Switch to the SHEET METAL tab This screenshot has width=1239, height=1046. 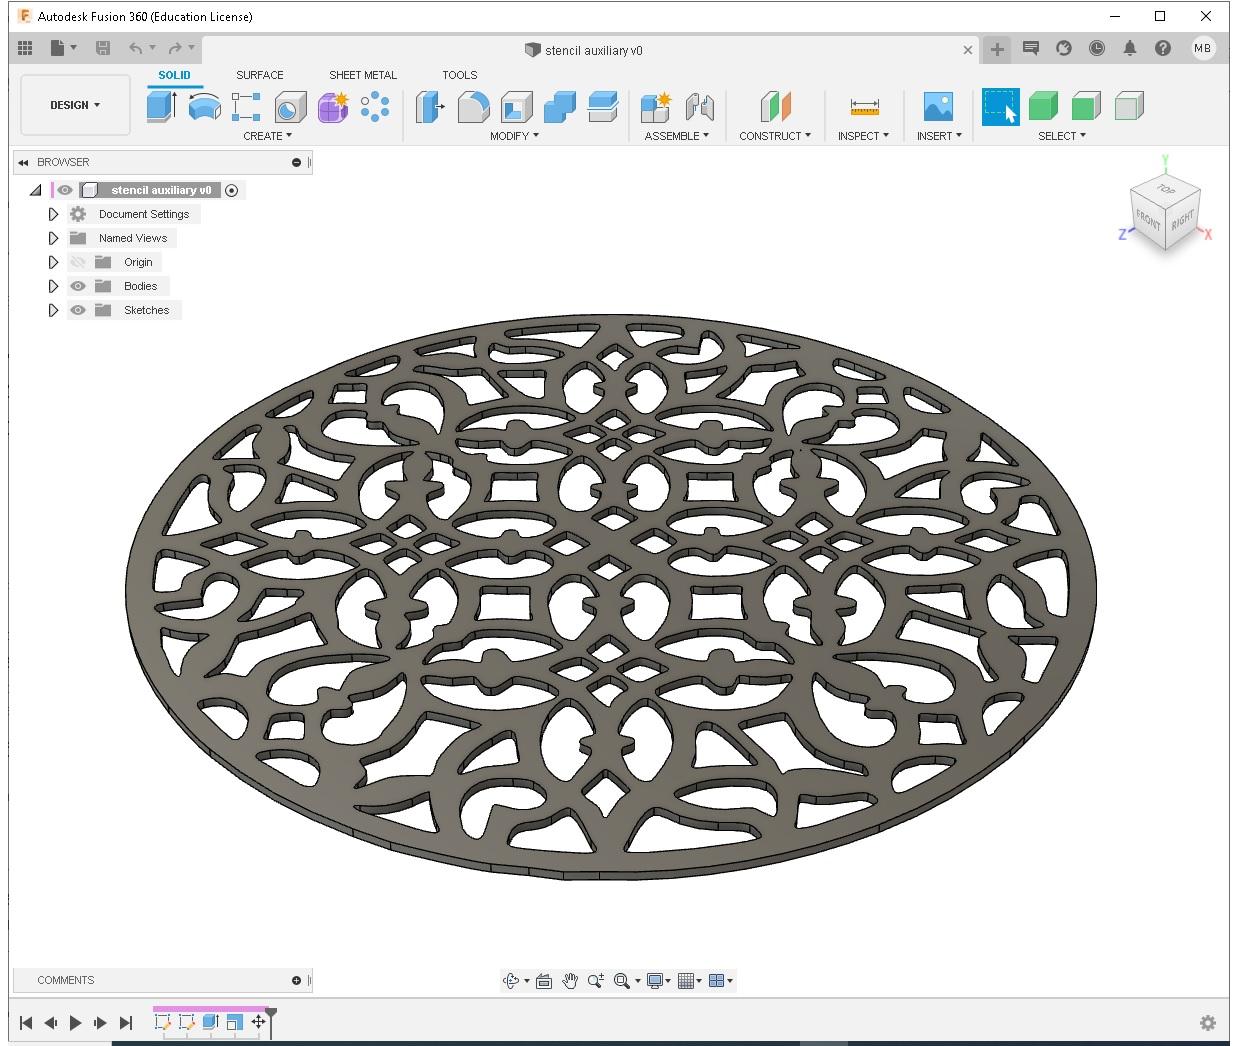pos(363,75)
